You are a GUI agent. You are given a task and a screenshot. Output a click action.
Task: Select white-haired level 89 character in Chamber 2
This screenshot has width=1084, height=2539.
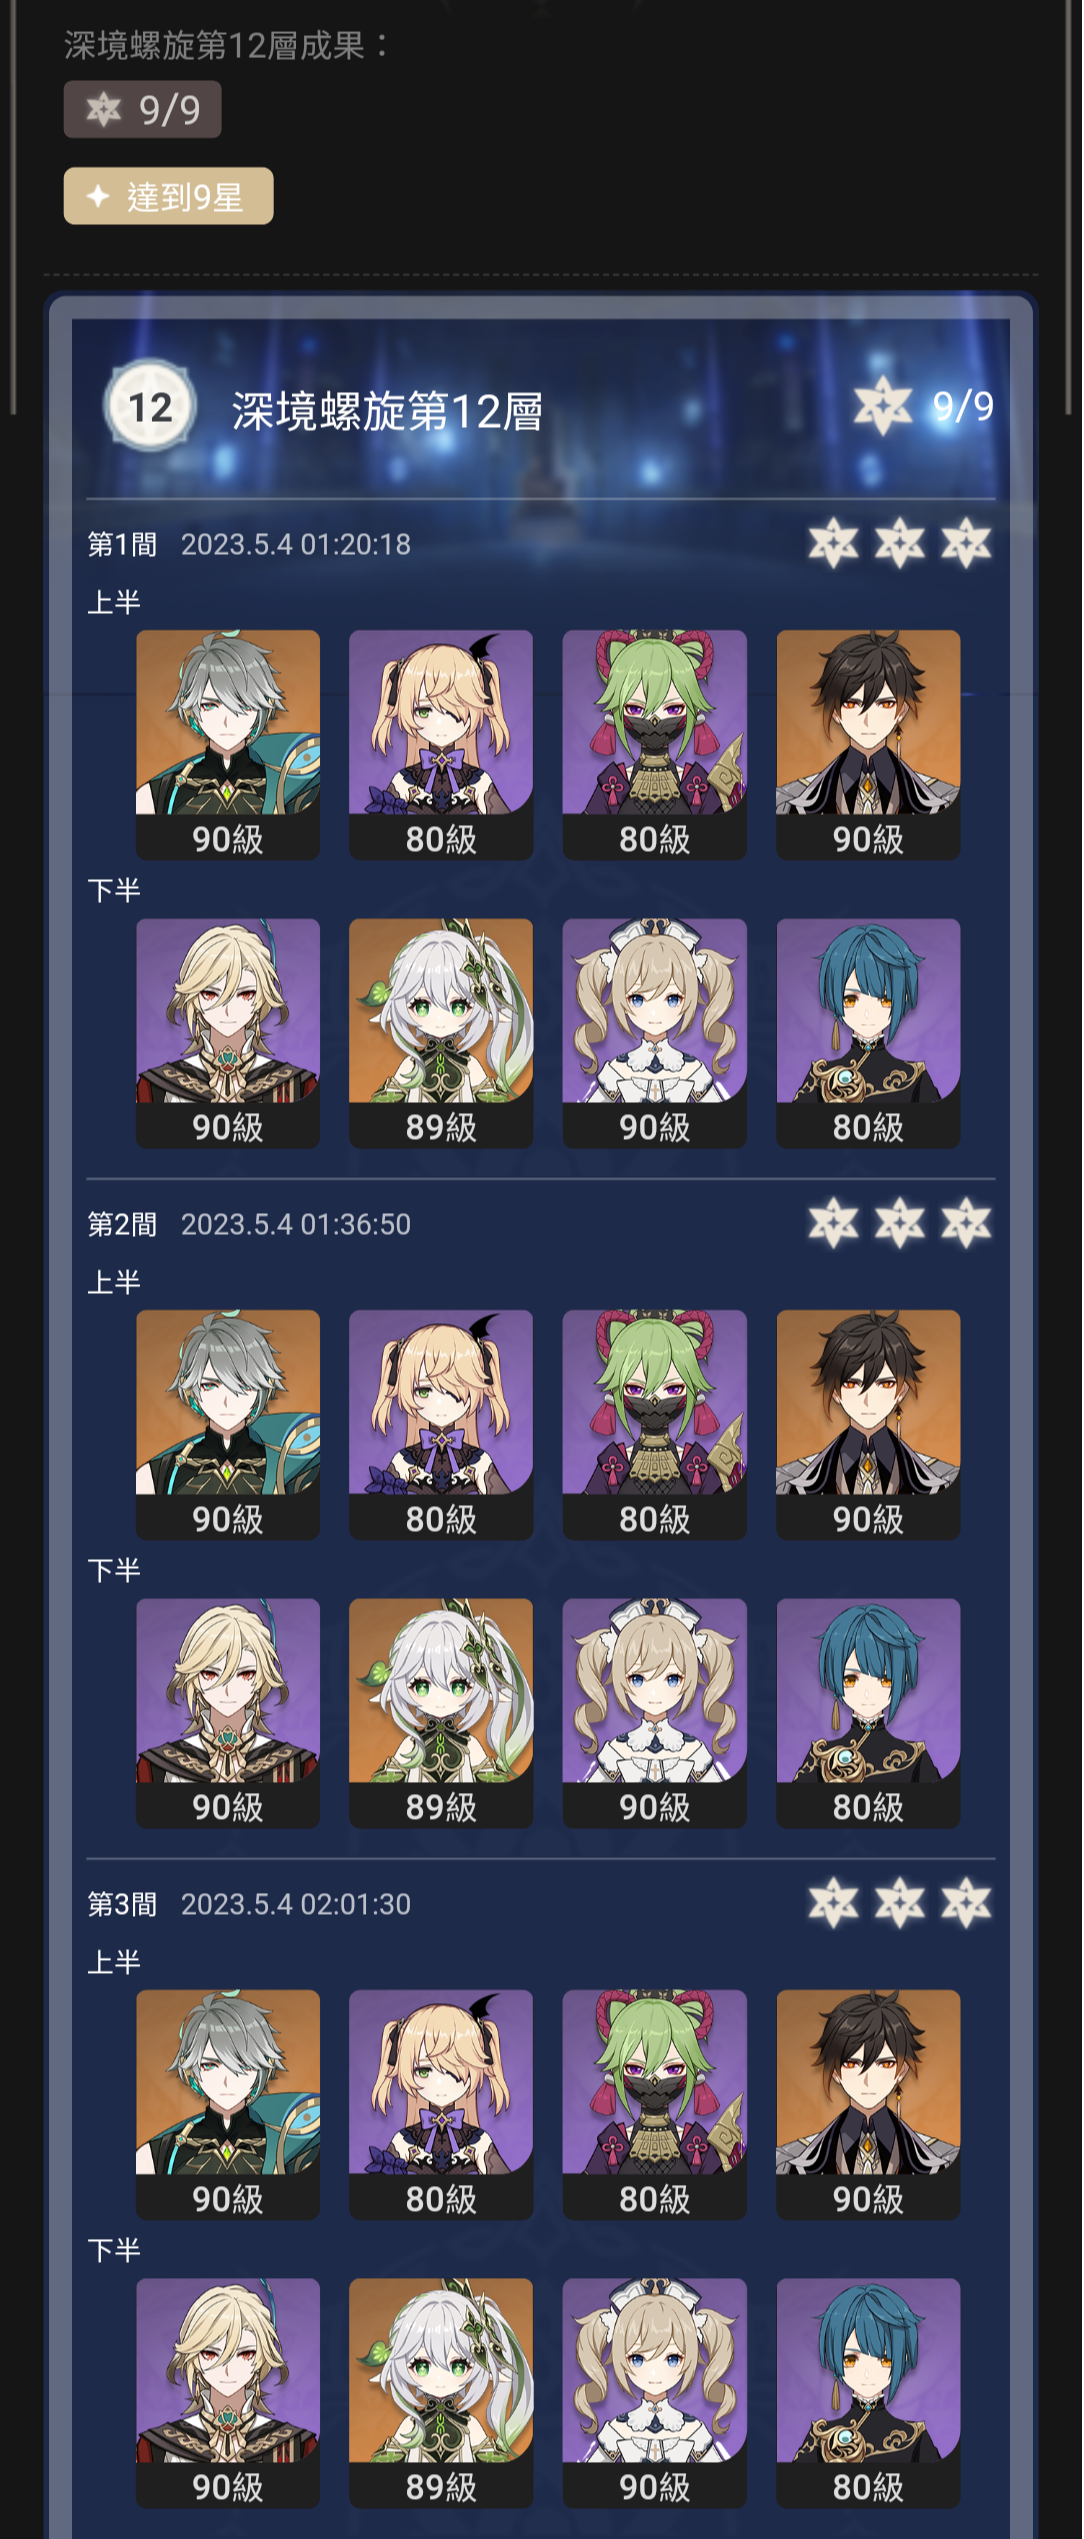click(x=441, y=1713)
